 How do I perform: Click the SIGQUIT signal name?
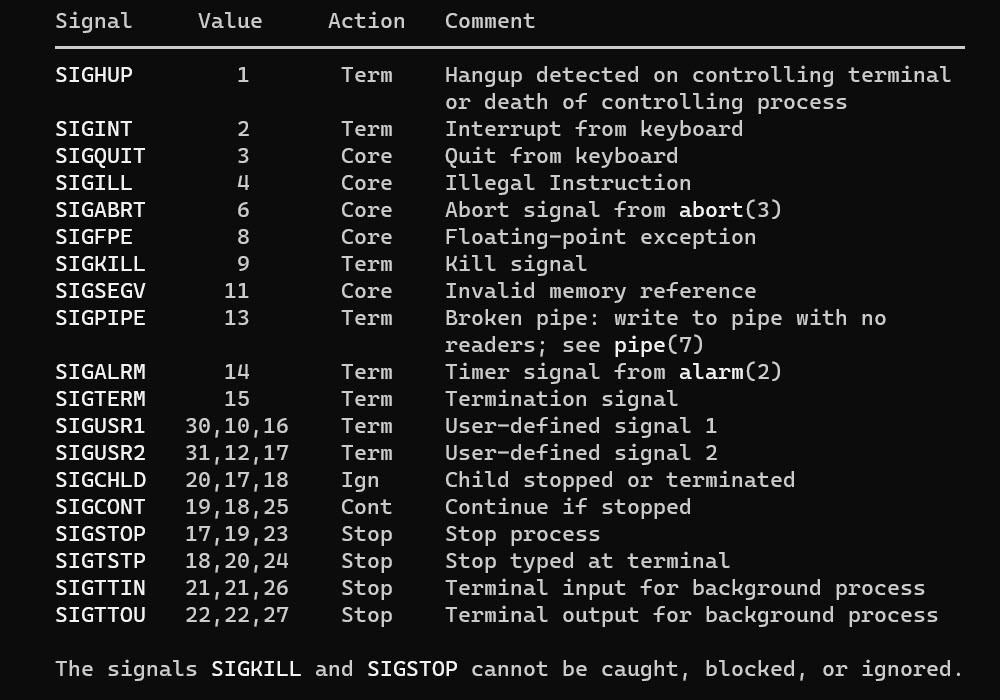tap(100, 156)
